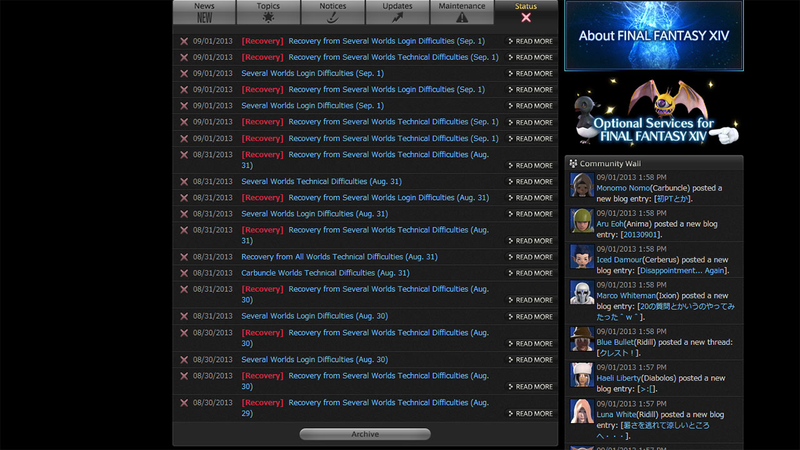
Task: Click status icon beside Several Worlds Technical Difficulties (Aug. 31)
Action: (184, 181)
